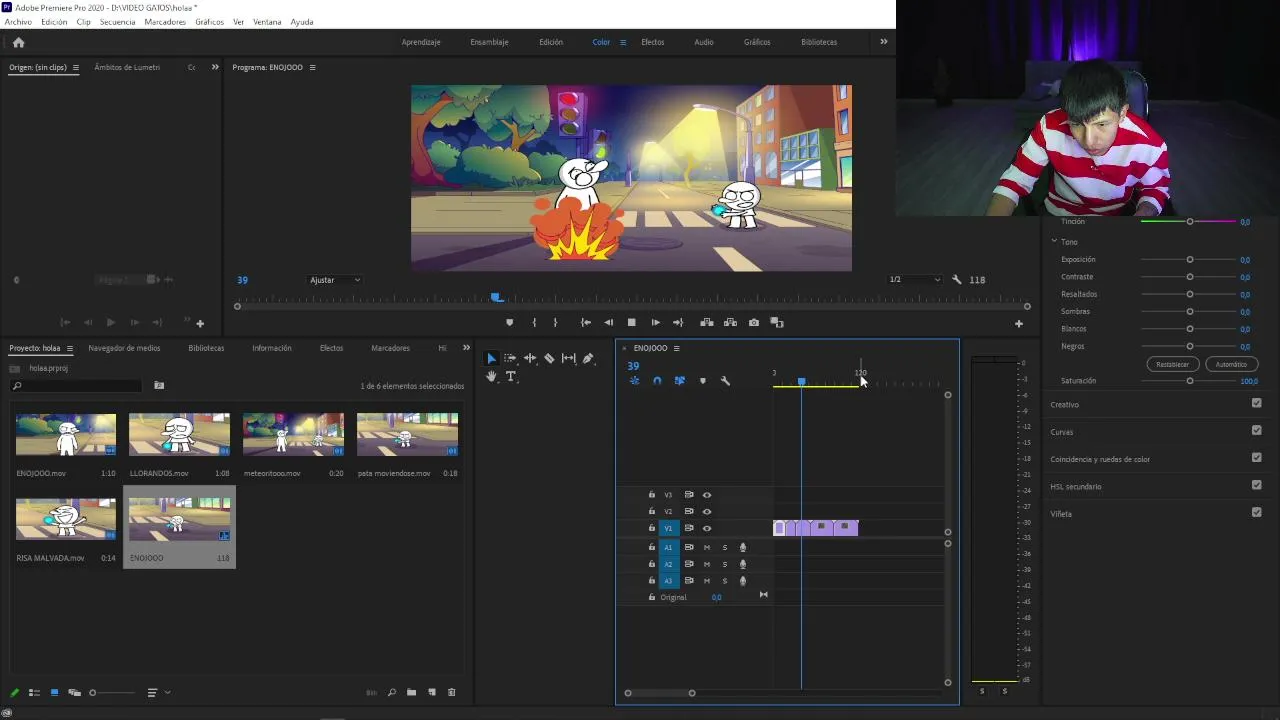Click the Lift button in Program monitor

[x=707, y=323]
